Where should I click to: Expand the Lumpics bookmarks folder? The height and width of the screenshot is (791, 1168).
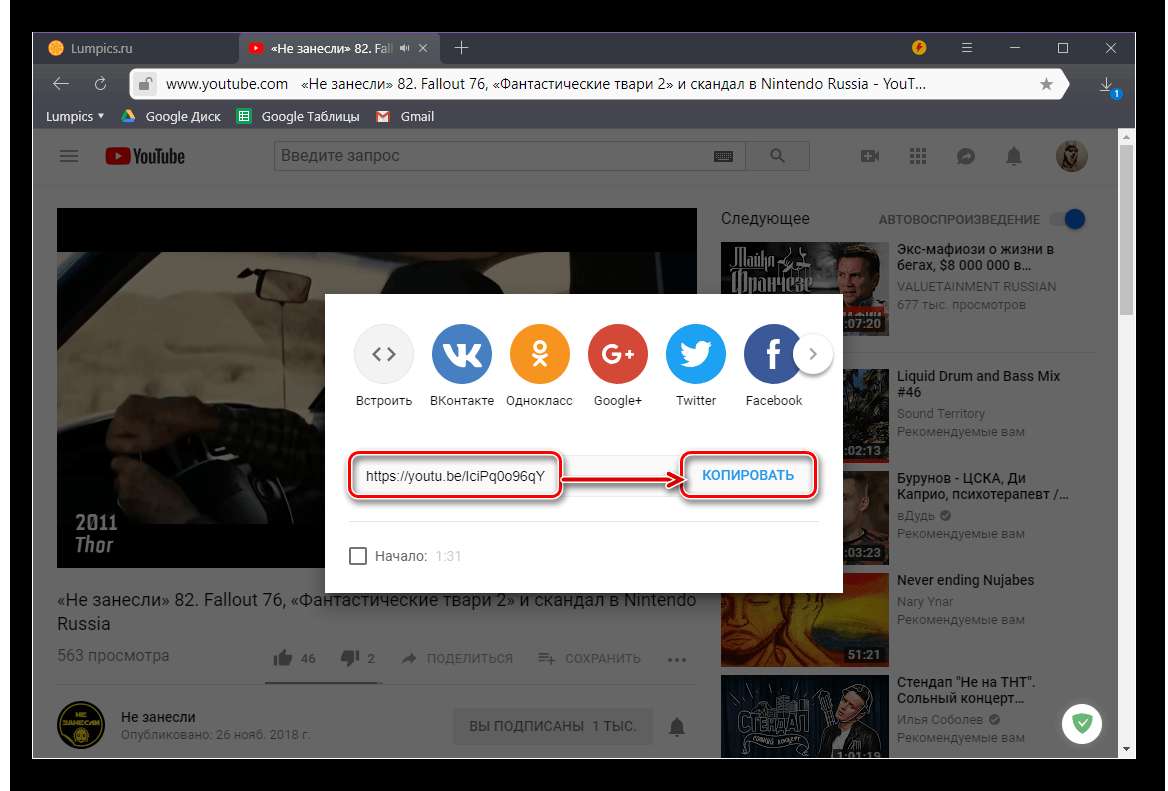(75, 116)
